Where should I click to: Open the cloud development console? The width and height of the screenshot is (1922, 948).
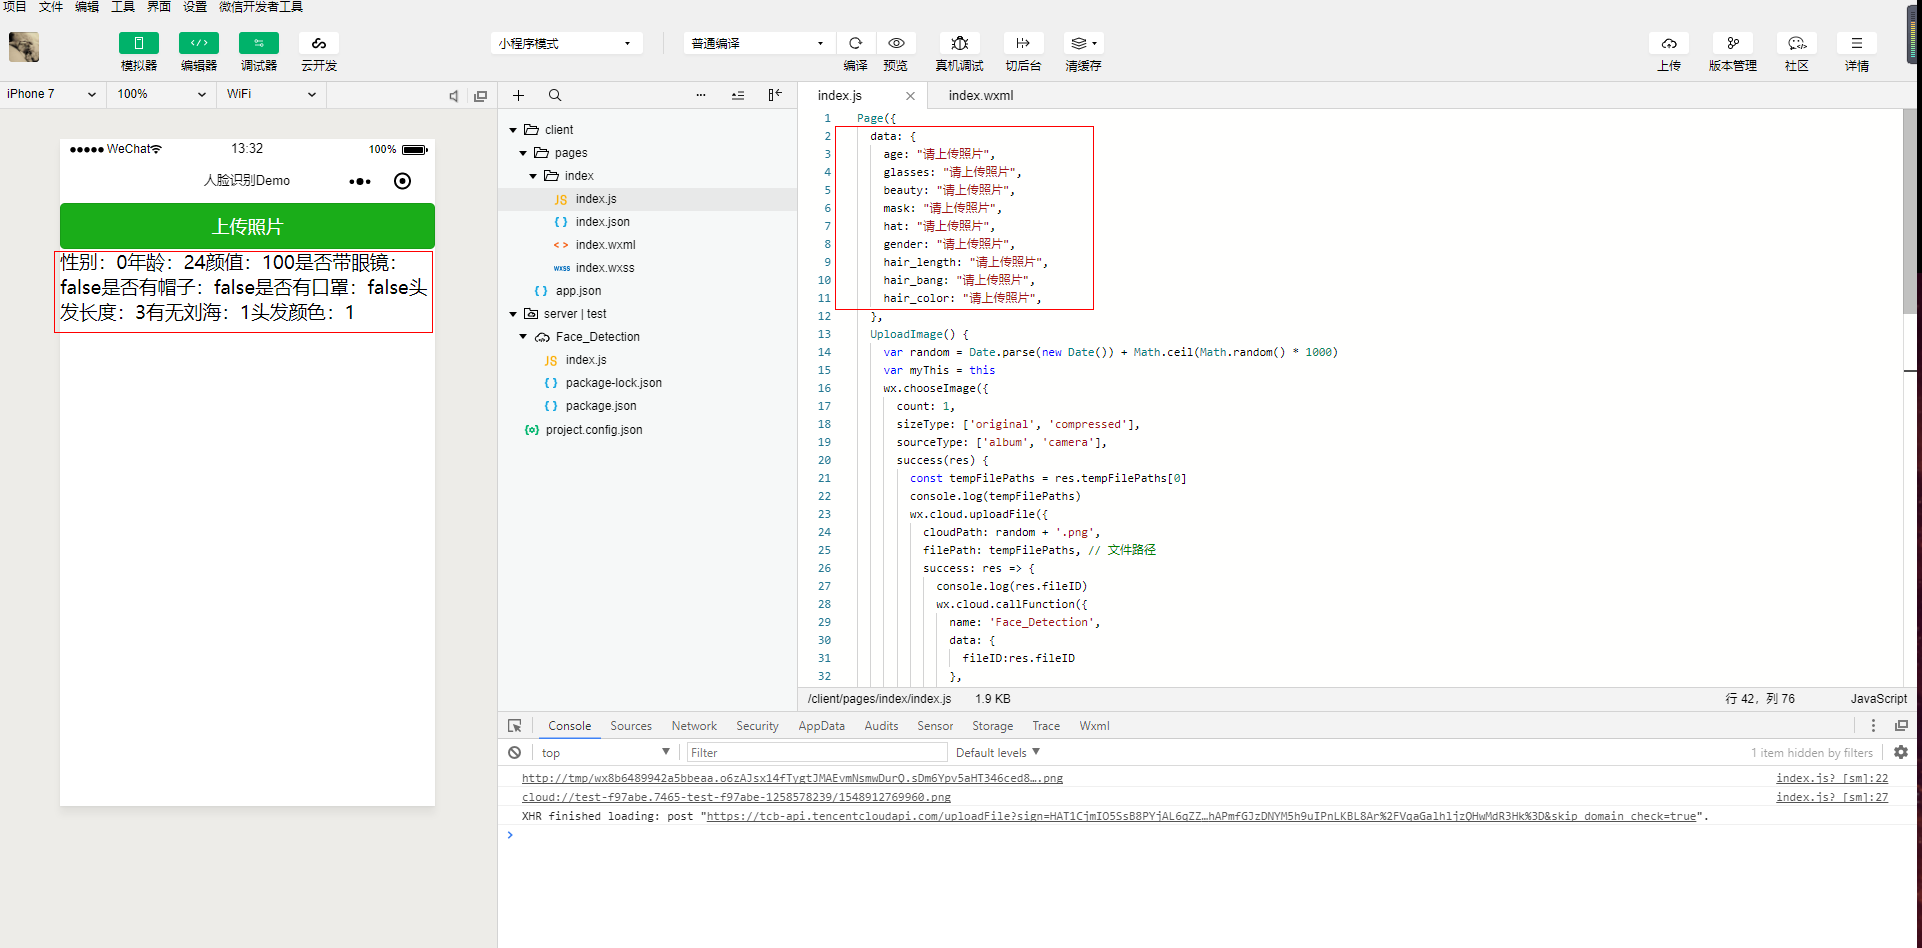pyautogui.click(x=318, y=43)
